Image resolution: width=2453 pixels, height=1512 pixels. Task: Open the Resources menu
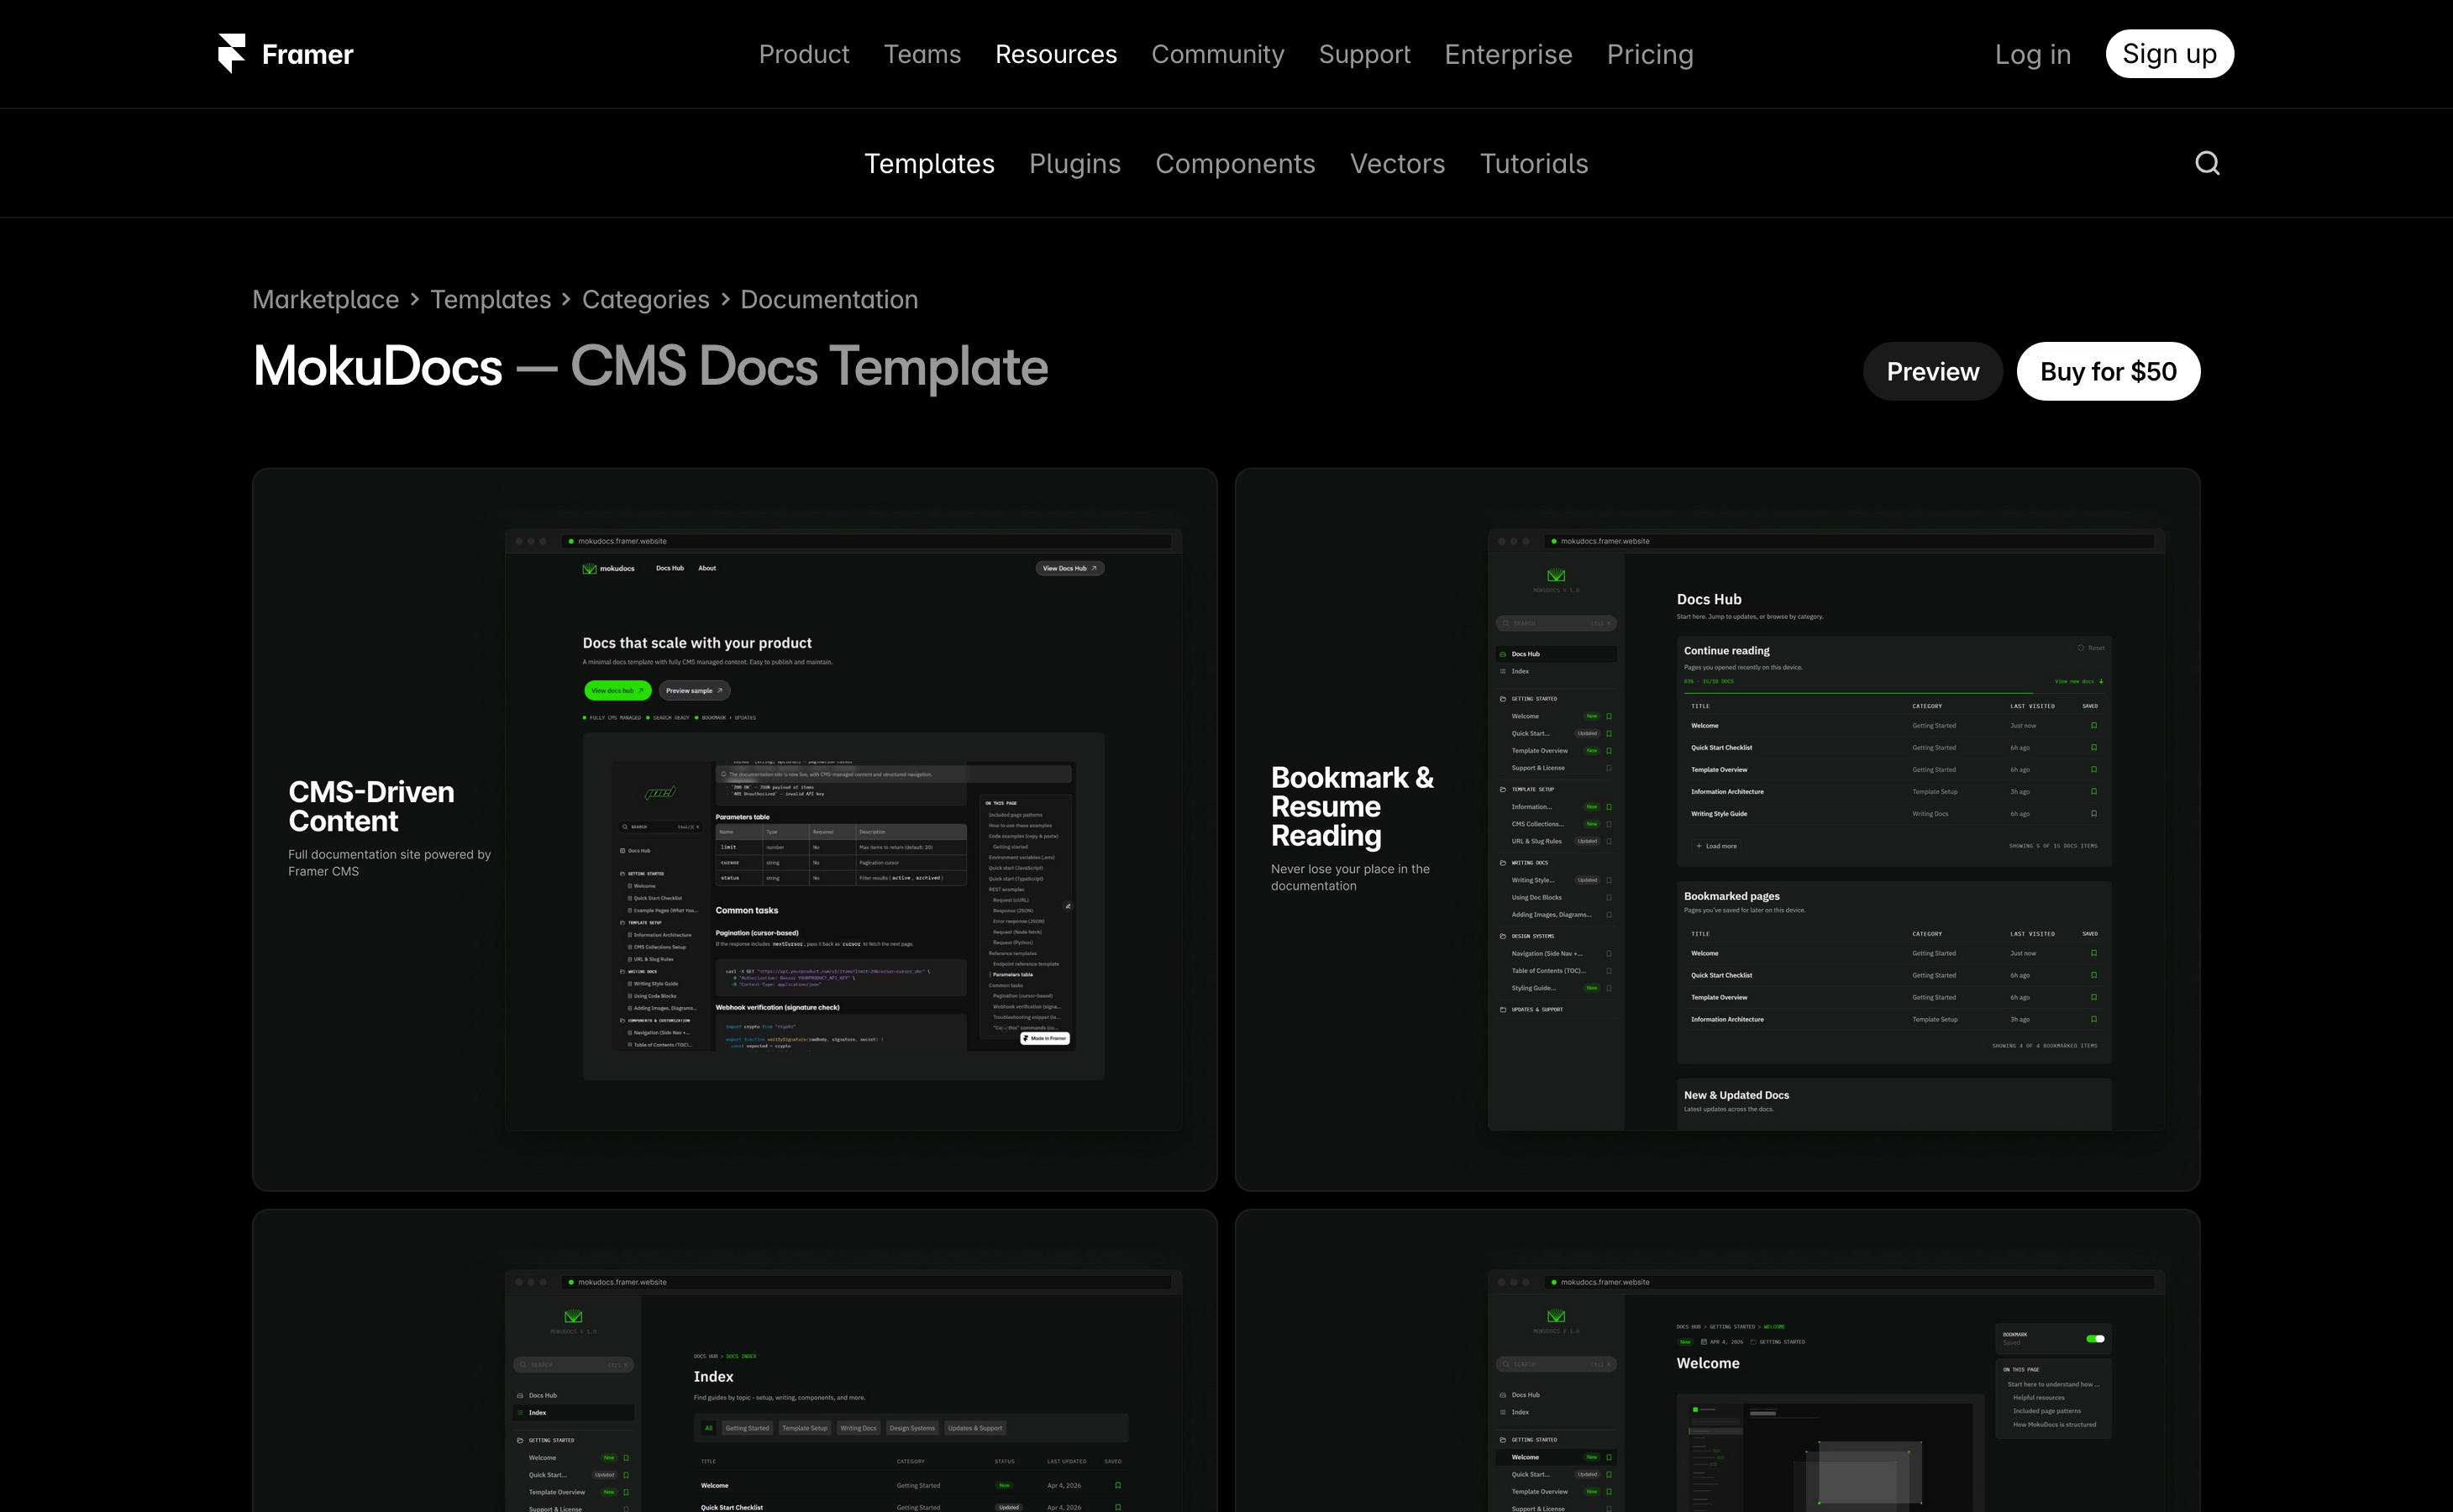(1056, 54)
